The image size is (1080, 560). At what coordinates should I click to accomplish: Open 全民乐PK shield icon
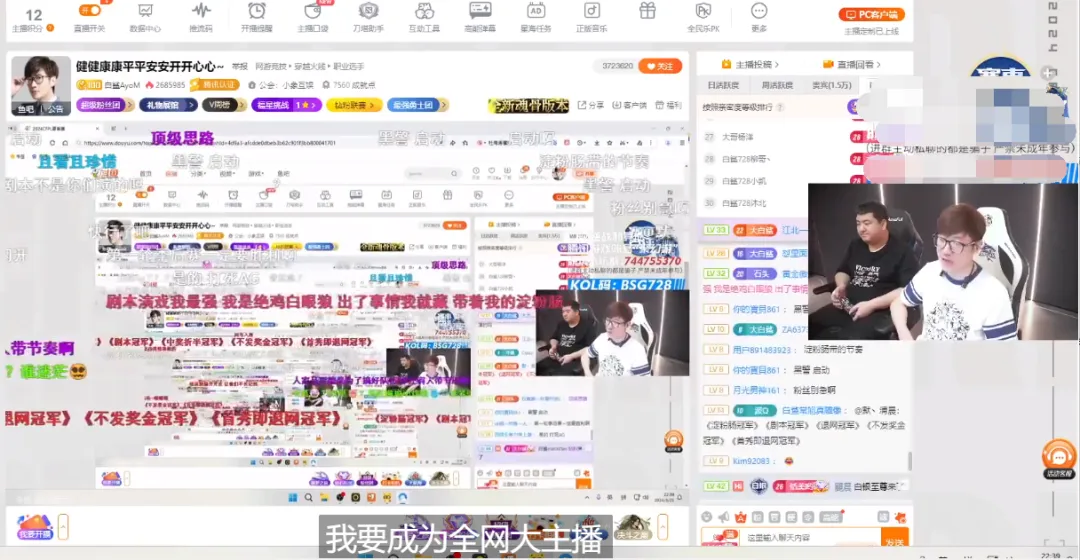pyautogui.click(x=703, y=11)
